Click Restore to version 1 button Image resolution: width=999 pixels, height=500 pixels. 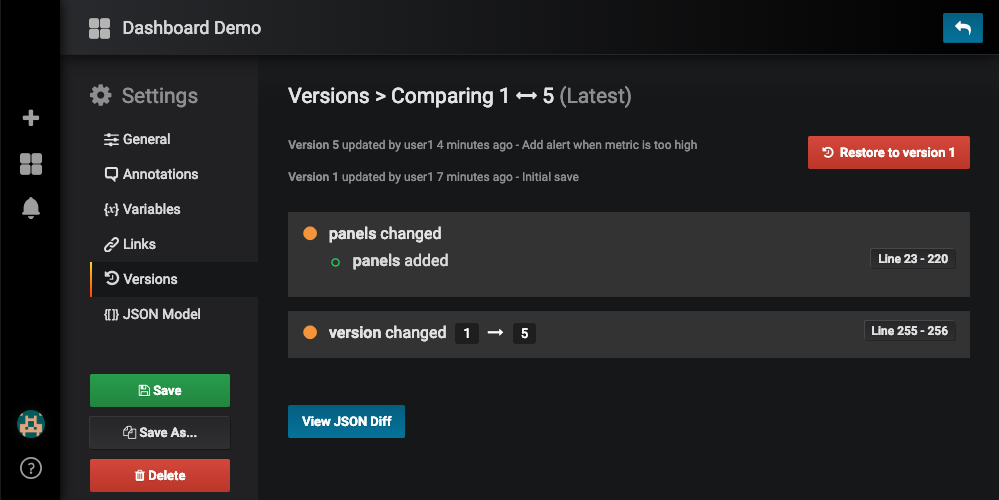888,153
